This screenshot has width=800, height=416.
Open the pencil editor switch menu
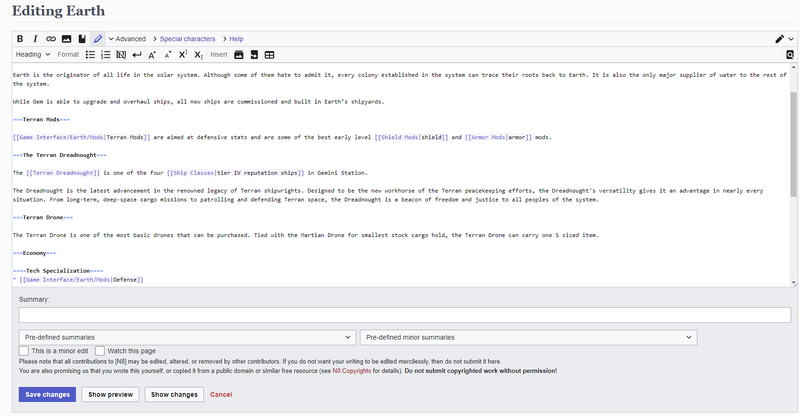click(x=784, y=39)
